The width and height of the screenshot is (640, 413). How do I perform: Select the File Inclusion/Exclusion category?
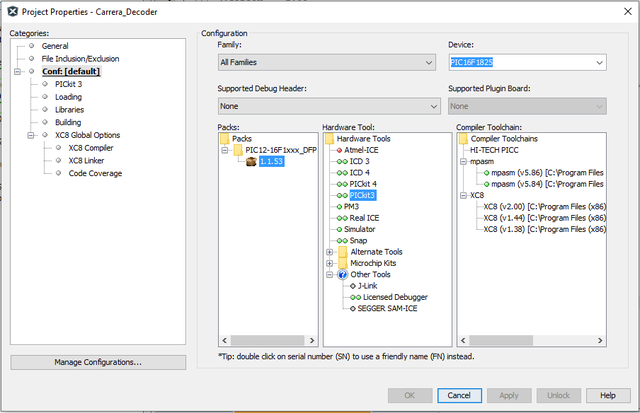point(80,59)
